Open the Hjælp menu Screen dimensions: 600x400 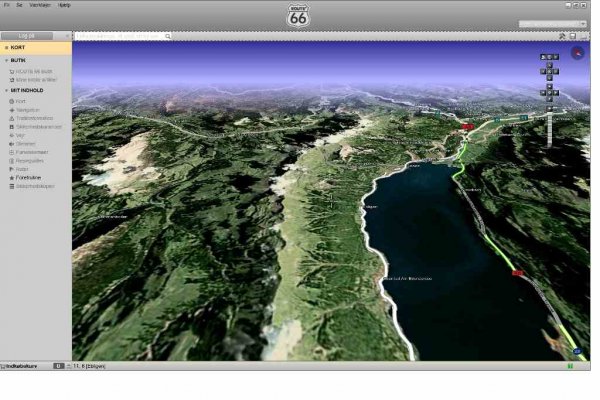coord(64,4)
